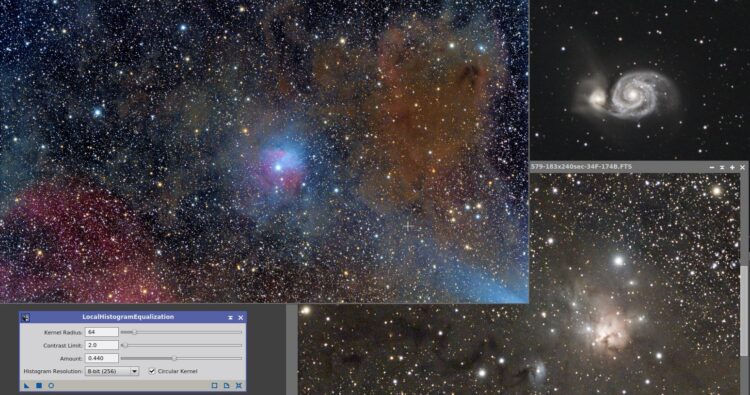Iconize the FTS image window
Viewport: 750px width, 395px height.
coord(712,167)
